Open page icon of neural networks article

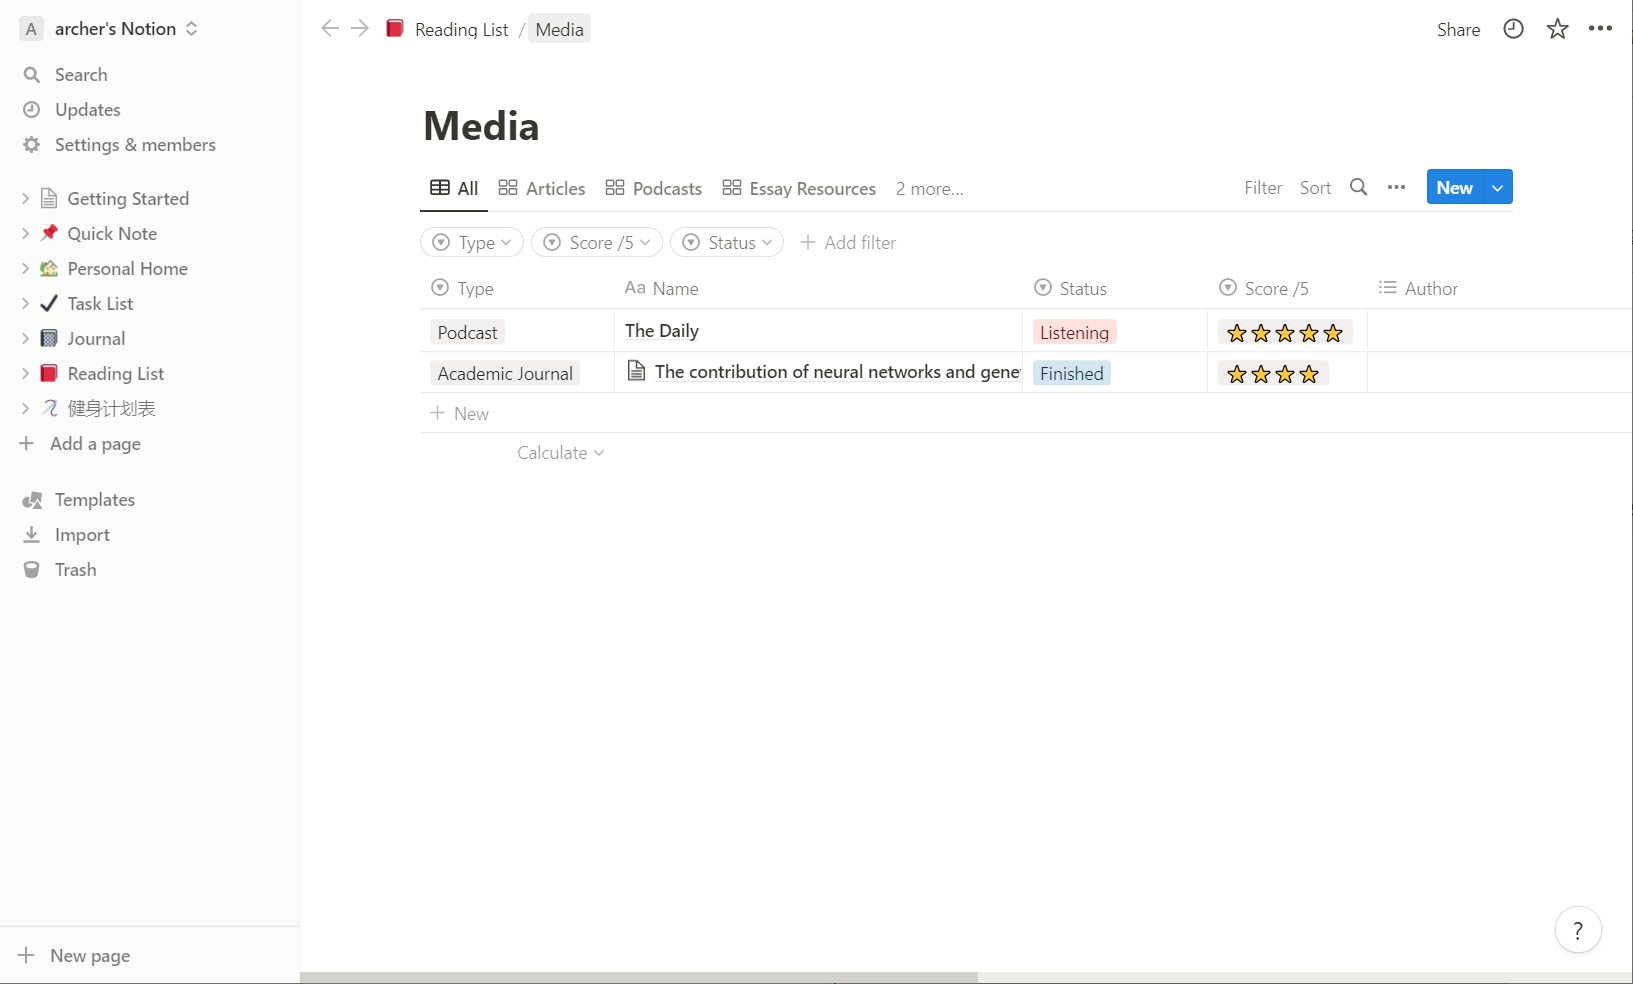coord(636,371)
